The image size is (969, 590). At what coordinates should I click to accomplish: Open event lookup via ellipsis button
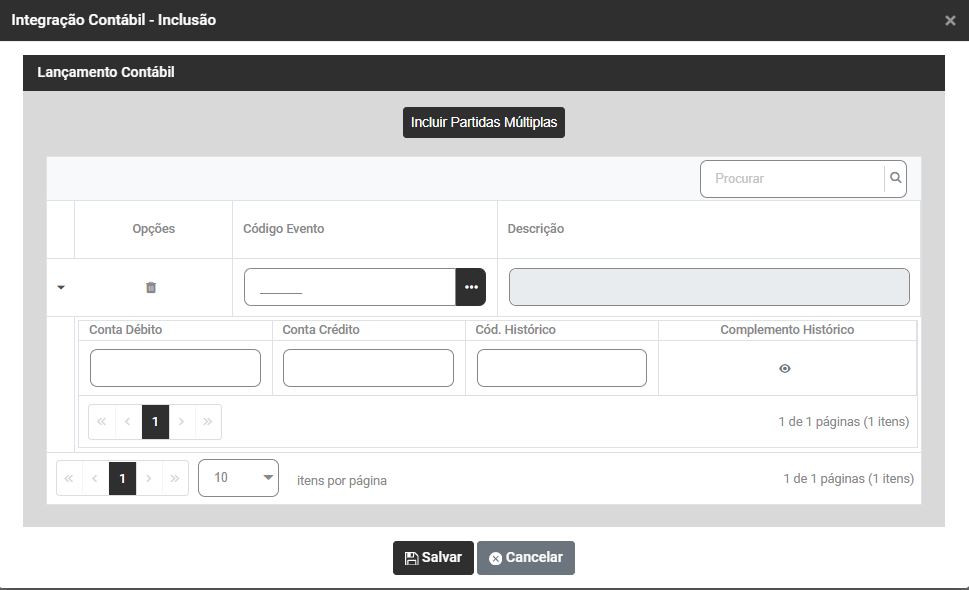point(471,287)
